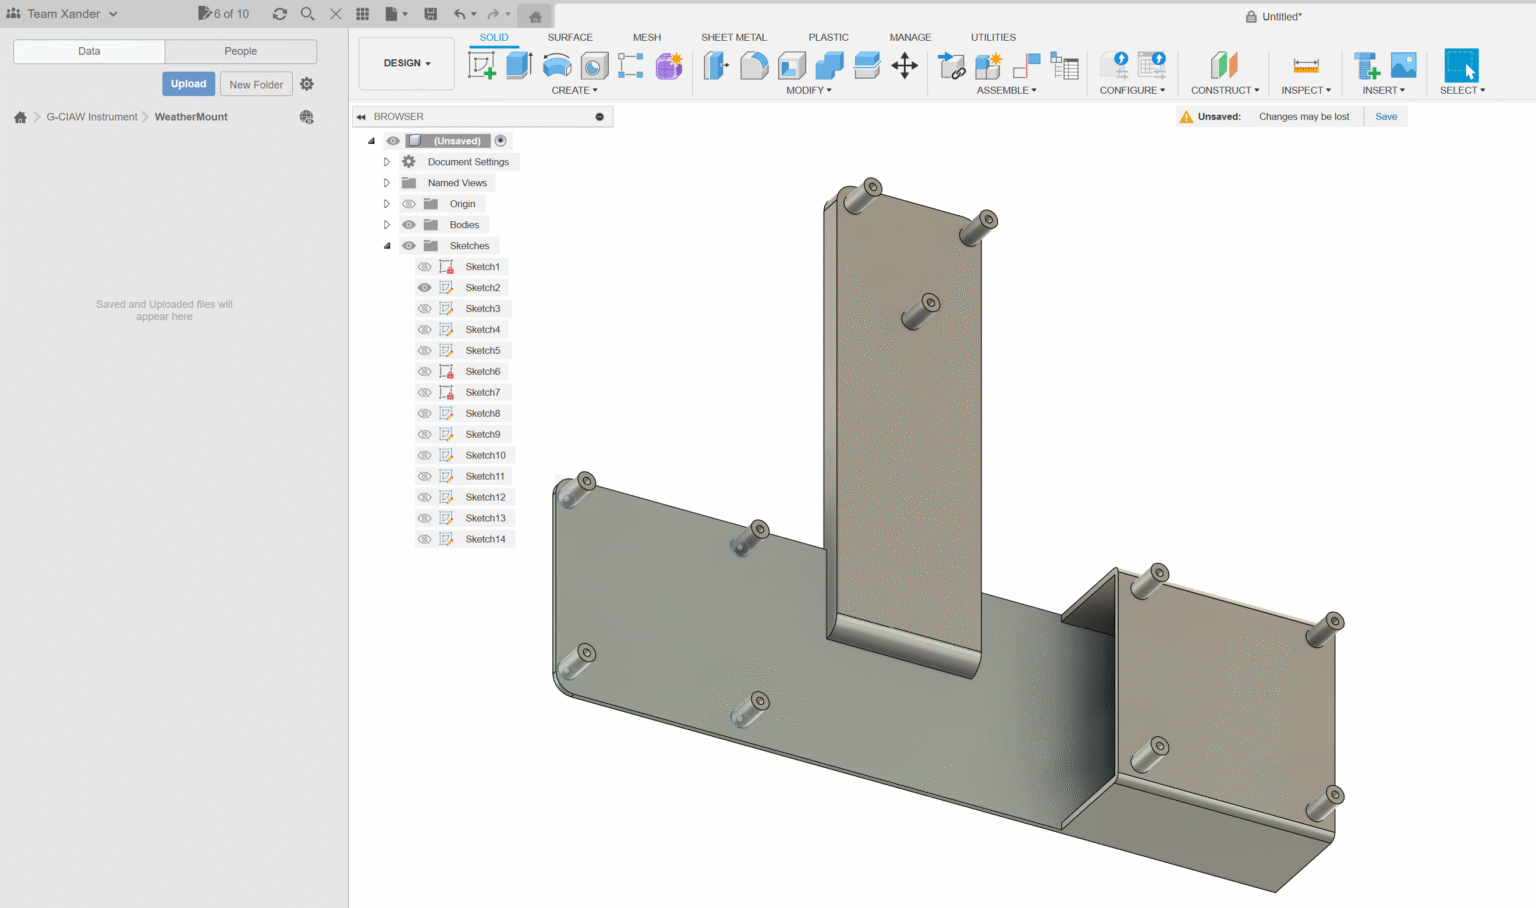Click the Upload button
Image resolution: width=1536 pixels, height=908 pixels.
click(x=188, y=84)
